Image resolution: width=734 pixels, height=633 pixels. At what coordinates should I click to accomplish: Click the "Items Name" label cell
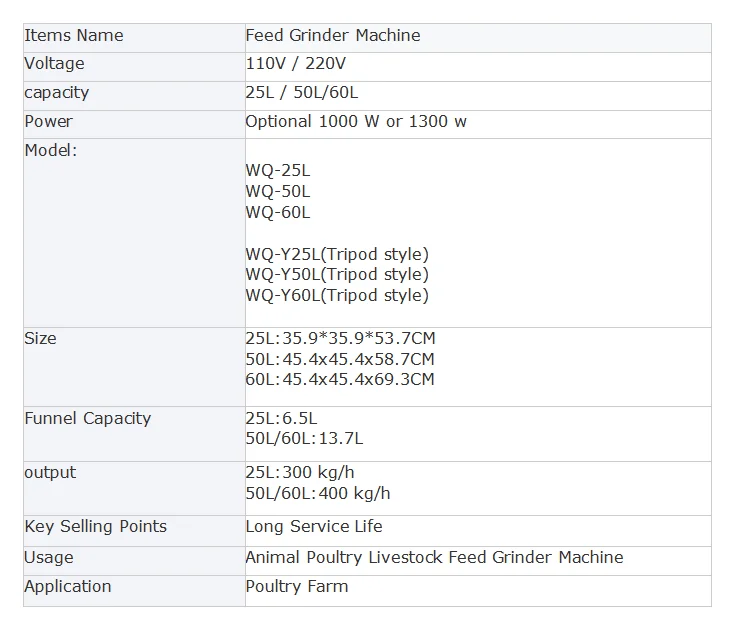74,36
